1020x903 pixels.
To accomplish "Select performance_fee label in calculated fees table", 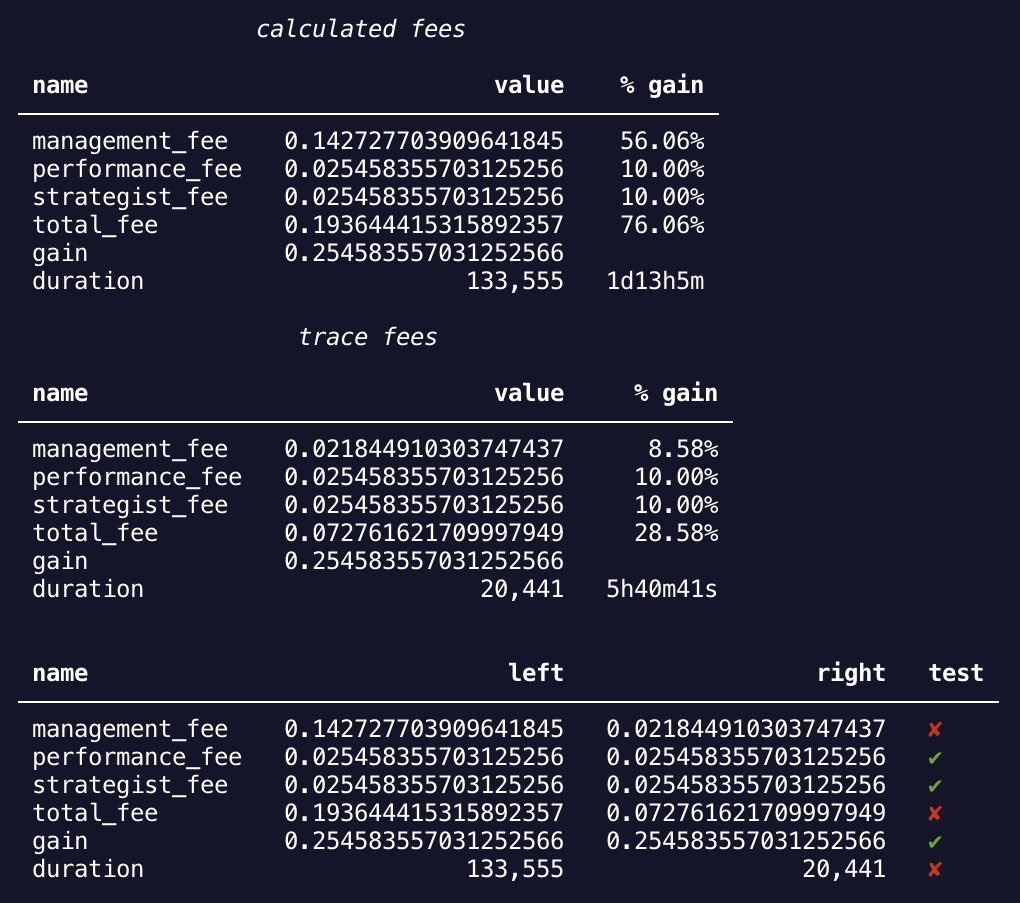I will 137,169.
